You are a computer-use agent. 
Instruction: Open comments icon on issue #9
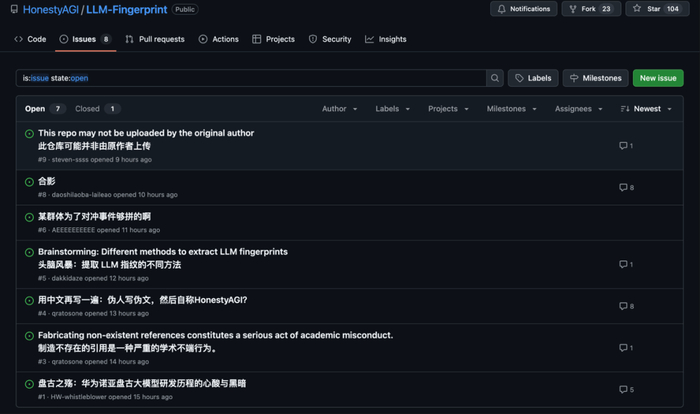[623, 146]
